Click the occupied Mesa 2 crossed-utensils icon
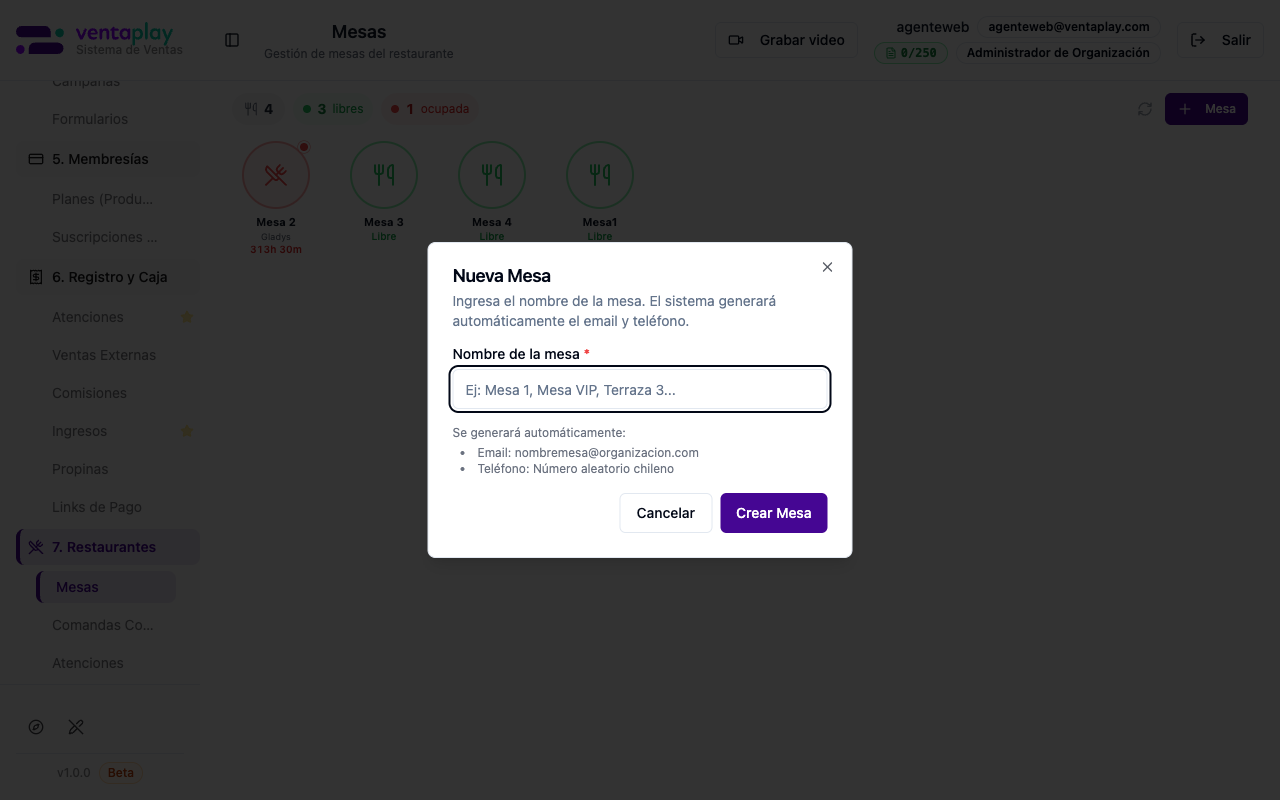The height and width of the screenshot is (800, 1280). pos(276,174)
